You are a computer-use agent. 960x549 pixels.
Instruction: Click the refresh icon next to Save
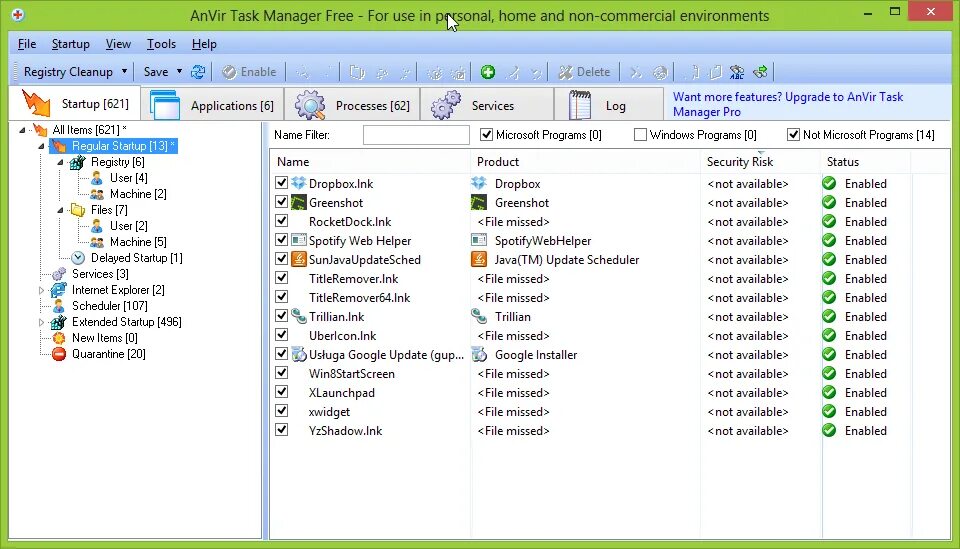(198, 72)
